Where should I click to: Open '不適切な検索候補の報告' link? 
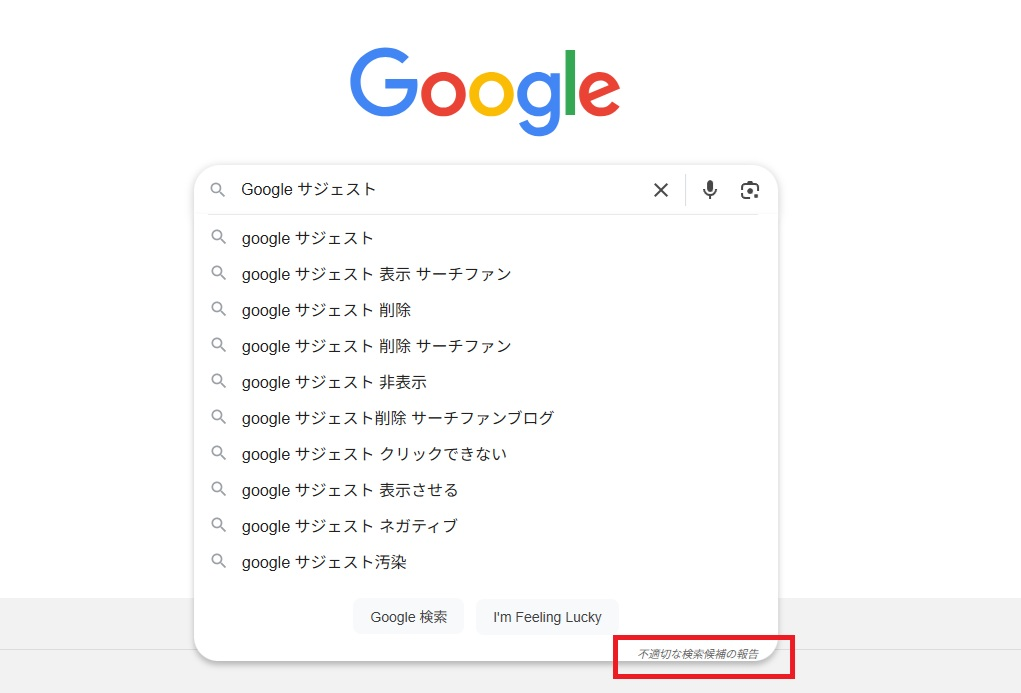(x=698, y=654)
